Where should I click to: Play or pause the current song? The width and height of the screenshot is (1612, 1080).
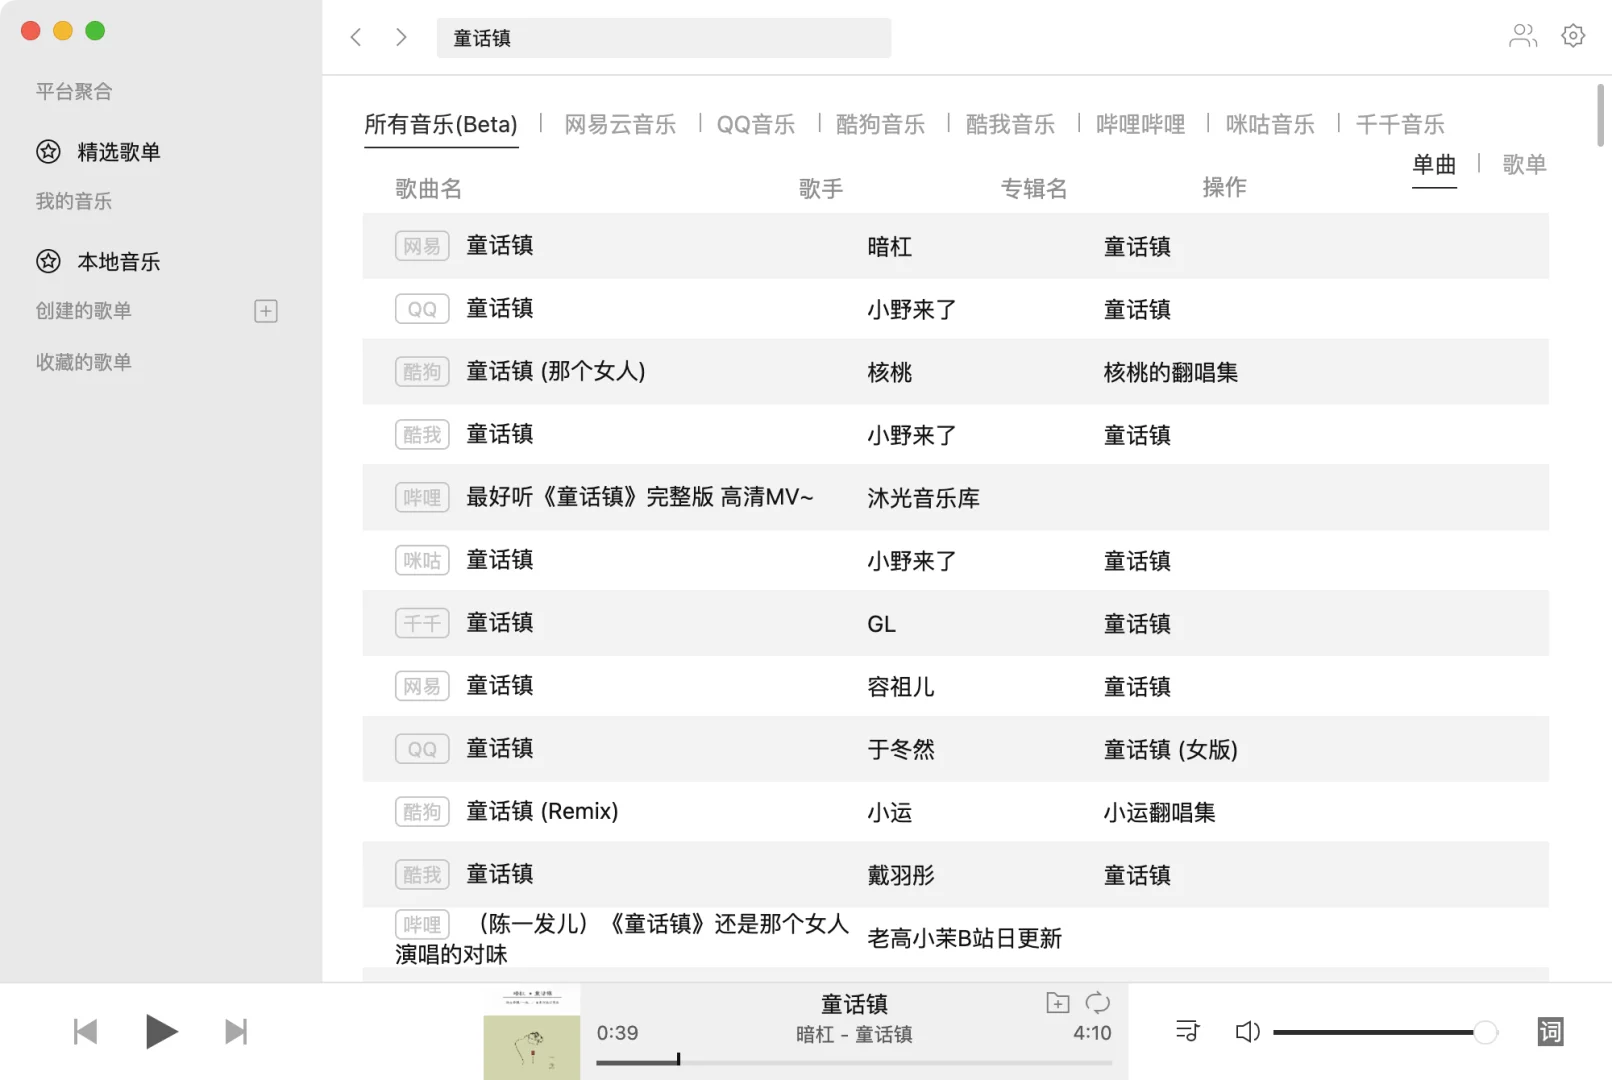point(161,1031)
